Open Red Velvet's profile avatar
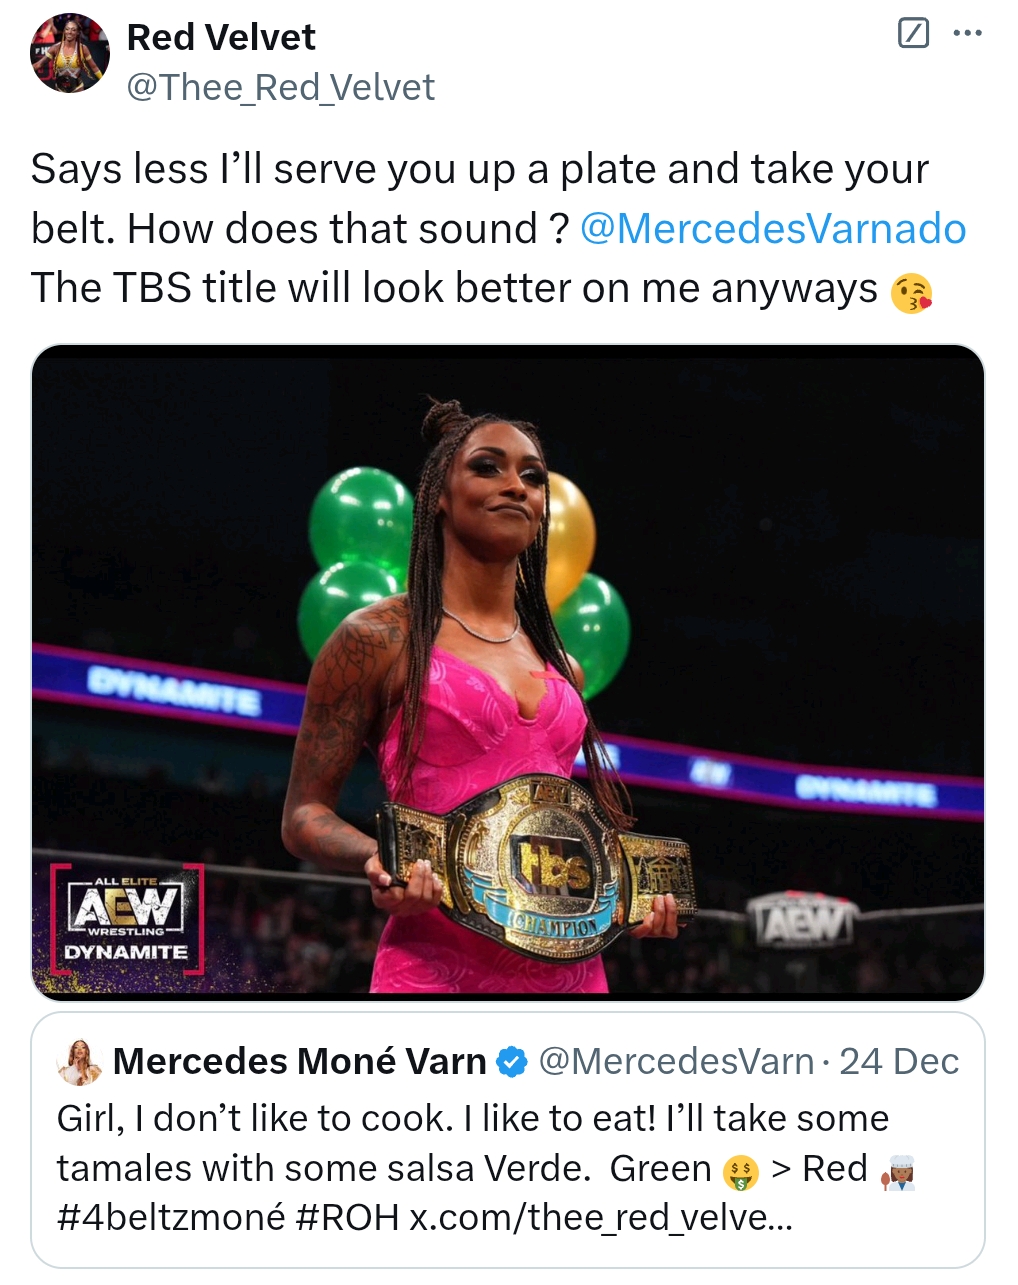 [70, 55]
